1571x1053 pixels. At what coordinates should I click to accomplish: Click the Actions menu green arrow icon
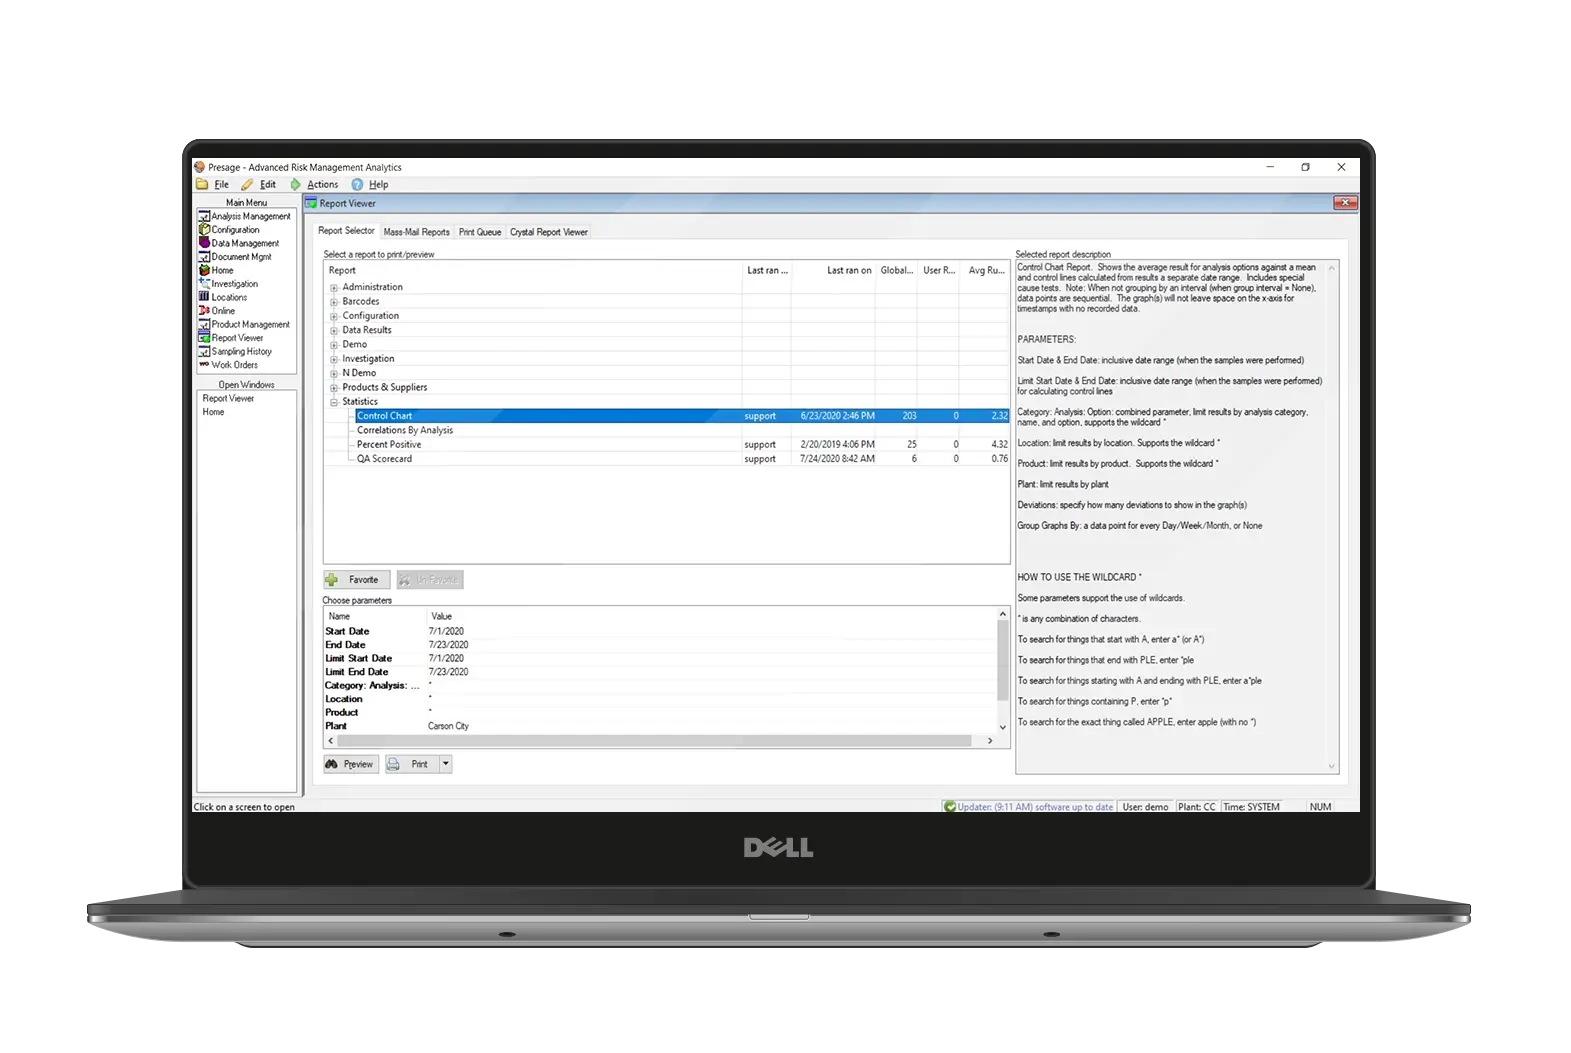(295, 185)
